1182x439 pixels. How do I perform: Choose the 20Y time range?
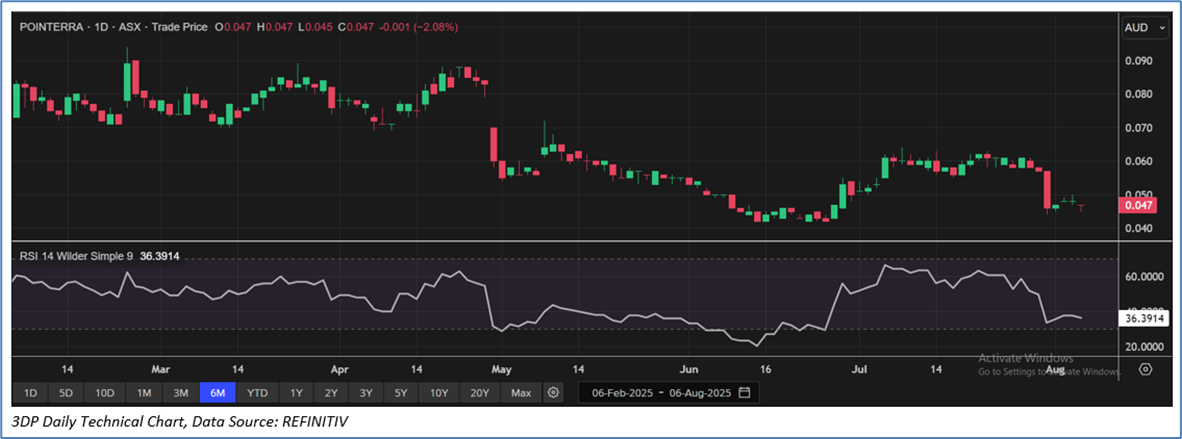(x=480, y=392)
